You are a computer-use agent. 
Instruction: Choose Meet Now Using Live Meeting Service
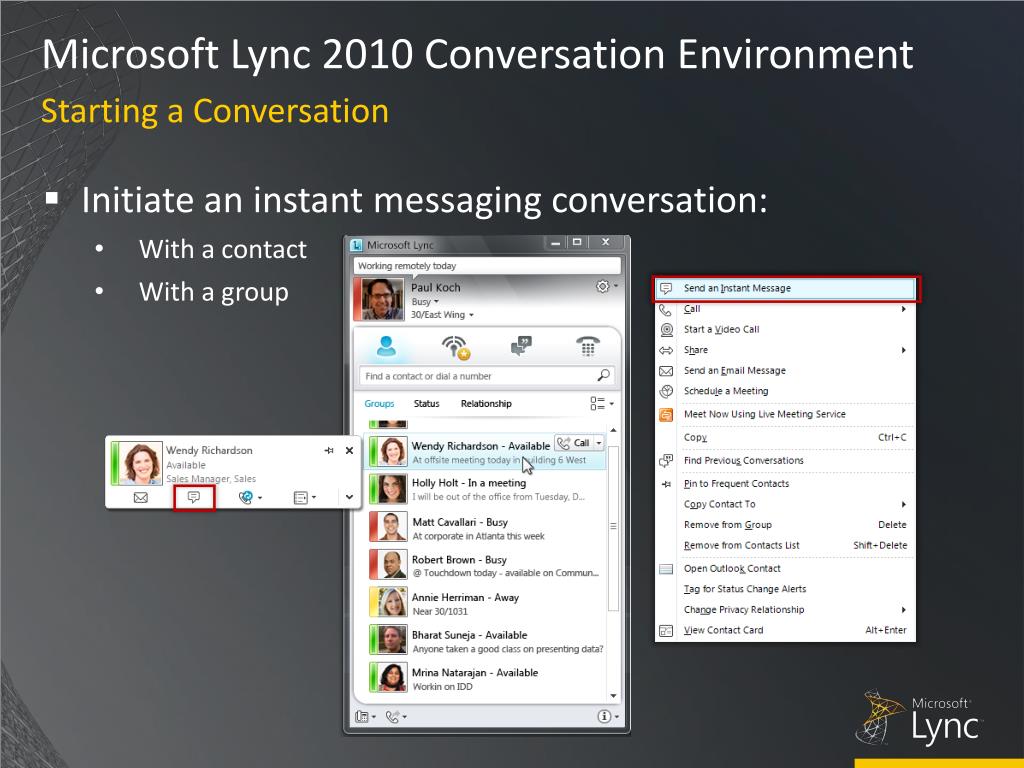(786, 414)
